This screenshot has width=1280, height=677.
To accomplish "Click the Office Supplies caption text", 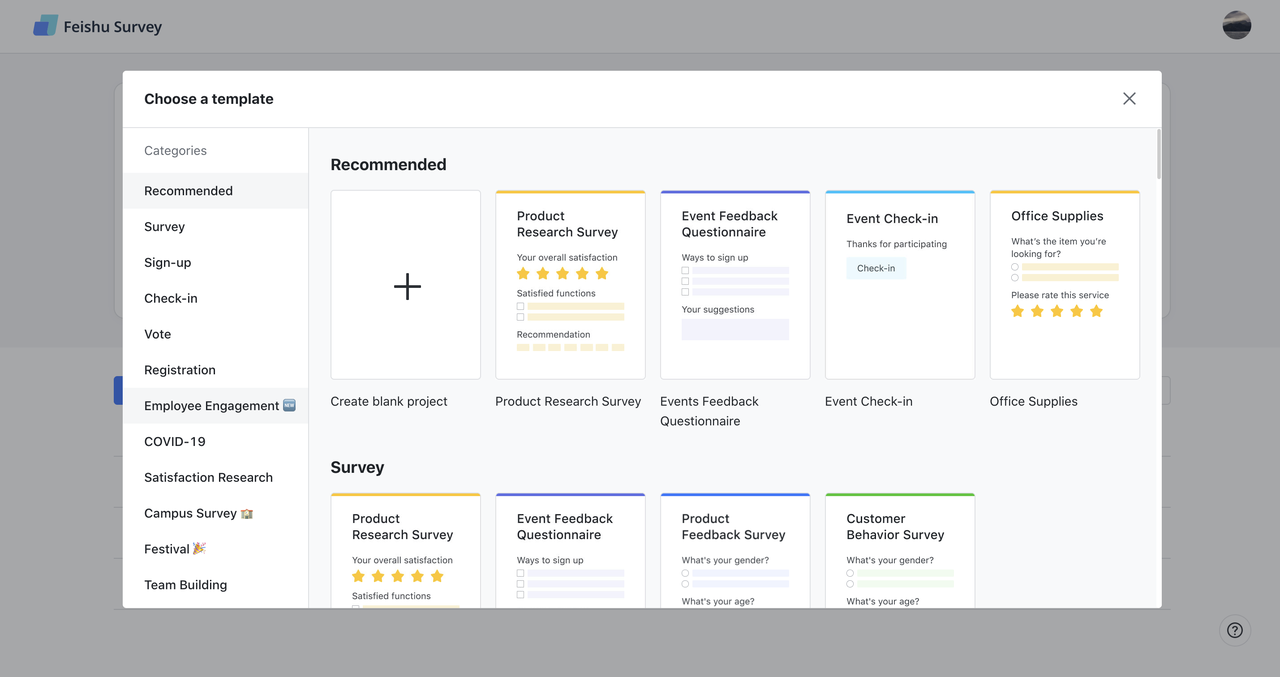I will pos(1034,402).
